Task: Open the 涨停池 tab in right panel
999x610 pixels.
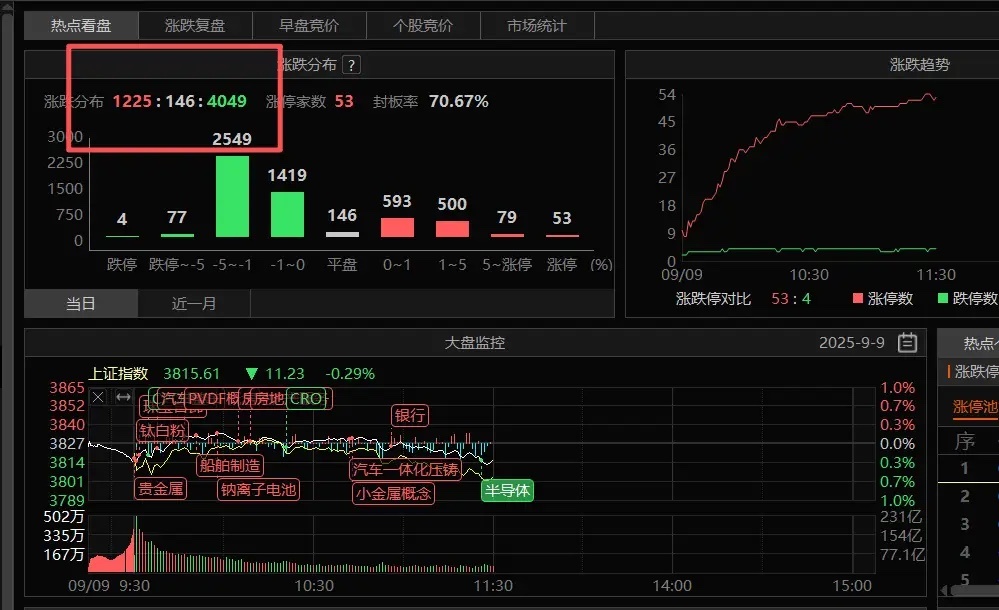Action: coord(975,407)
